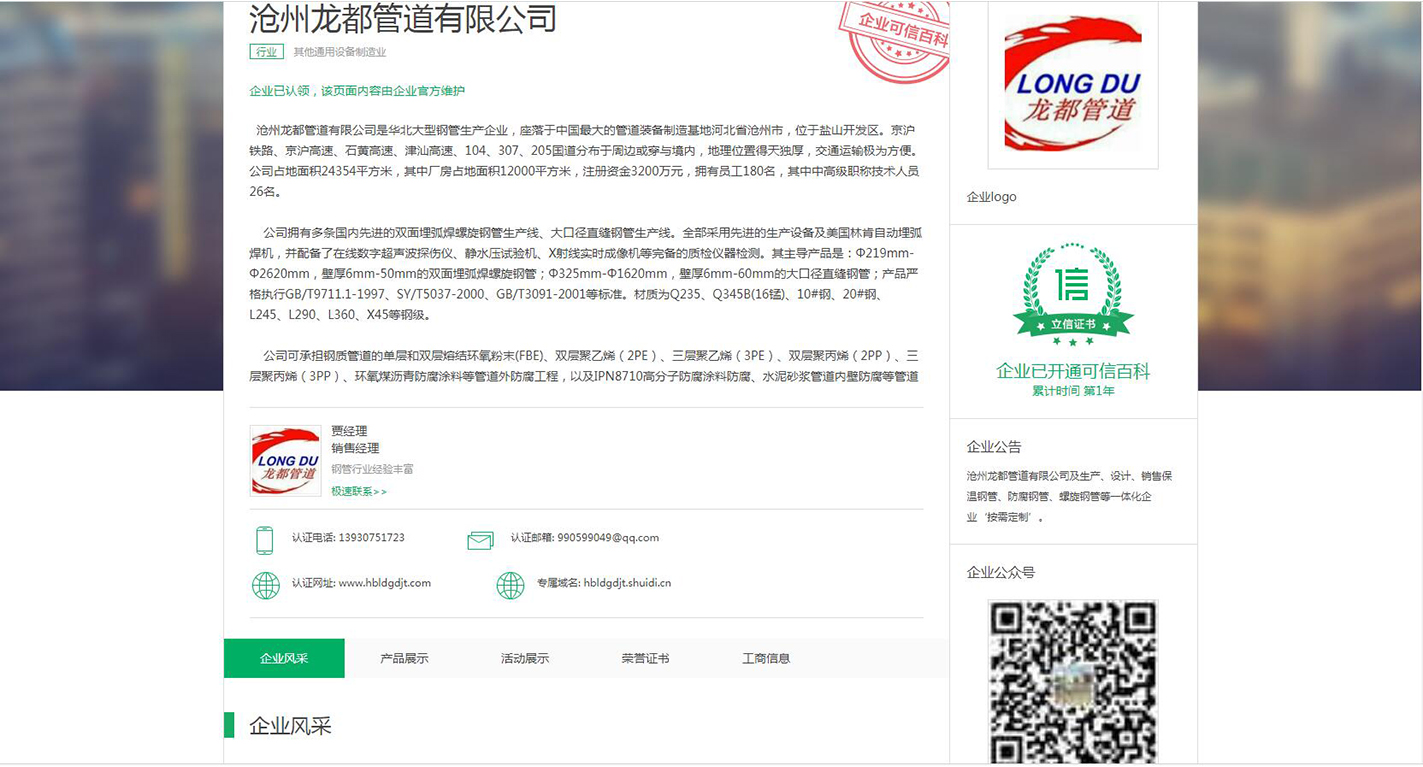
Task: Click the 企业公众号 QR code
Action: coord(1073,682)
